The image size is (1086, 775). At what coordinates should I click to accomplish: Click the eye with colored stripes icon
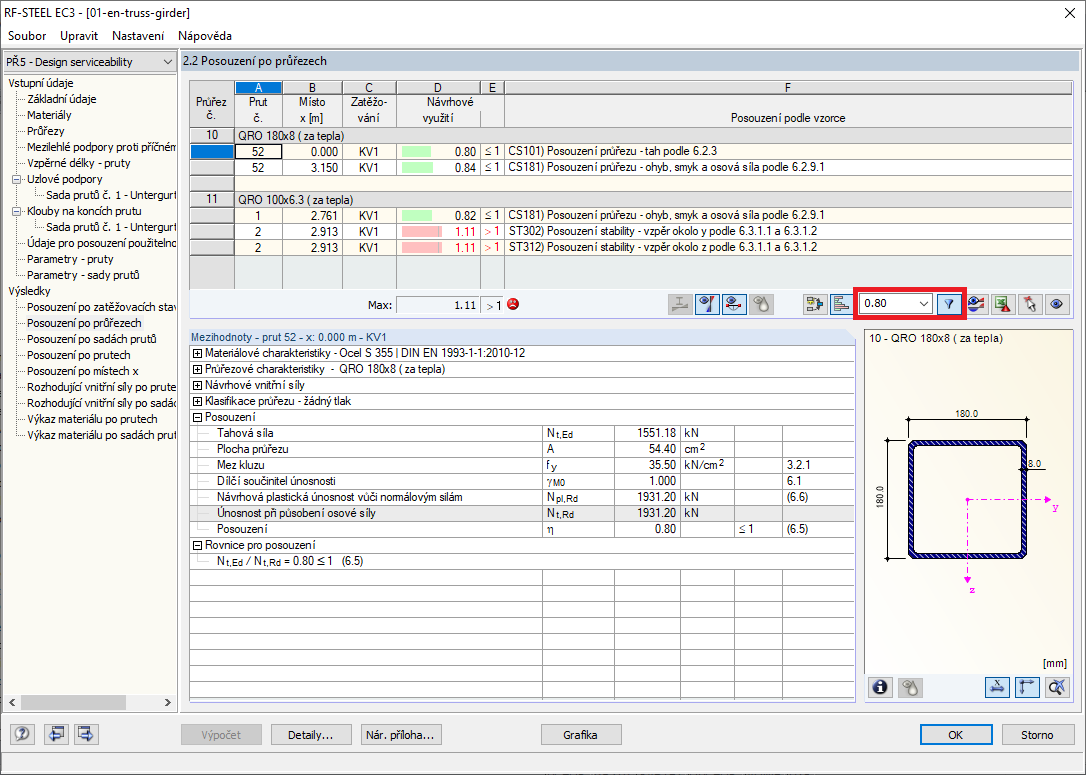pos(977,304)
